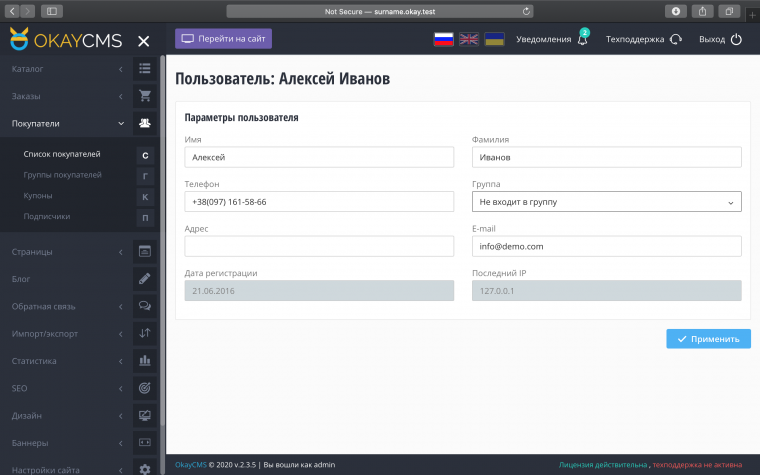Click the Применить button
The image size is (760, 475).
[708, 339]
